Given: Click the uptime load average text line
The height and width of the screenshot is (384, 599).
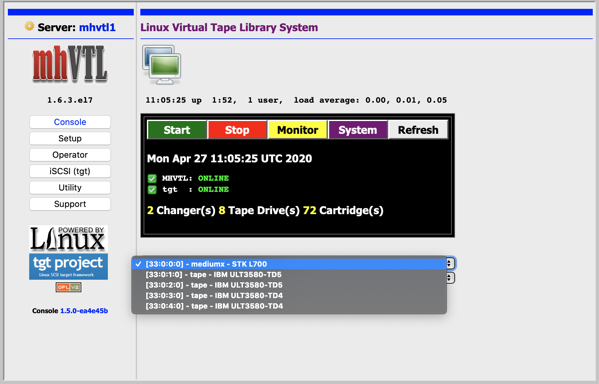Looking at the screenshot, I should (x=296, y=100).
